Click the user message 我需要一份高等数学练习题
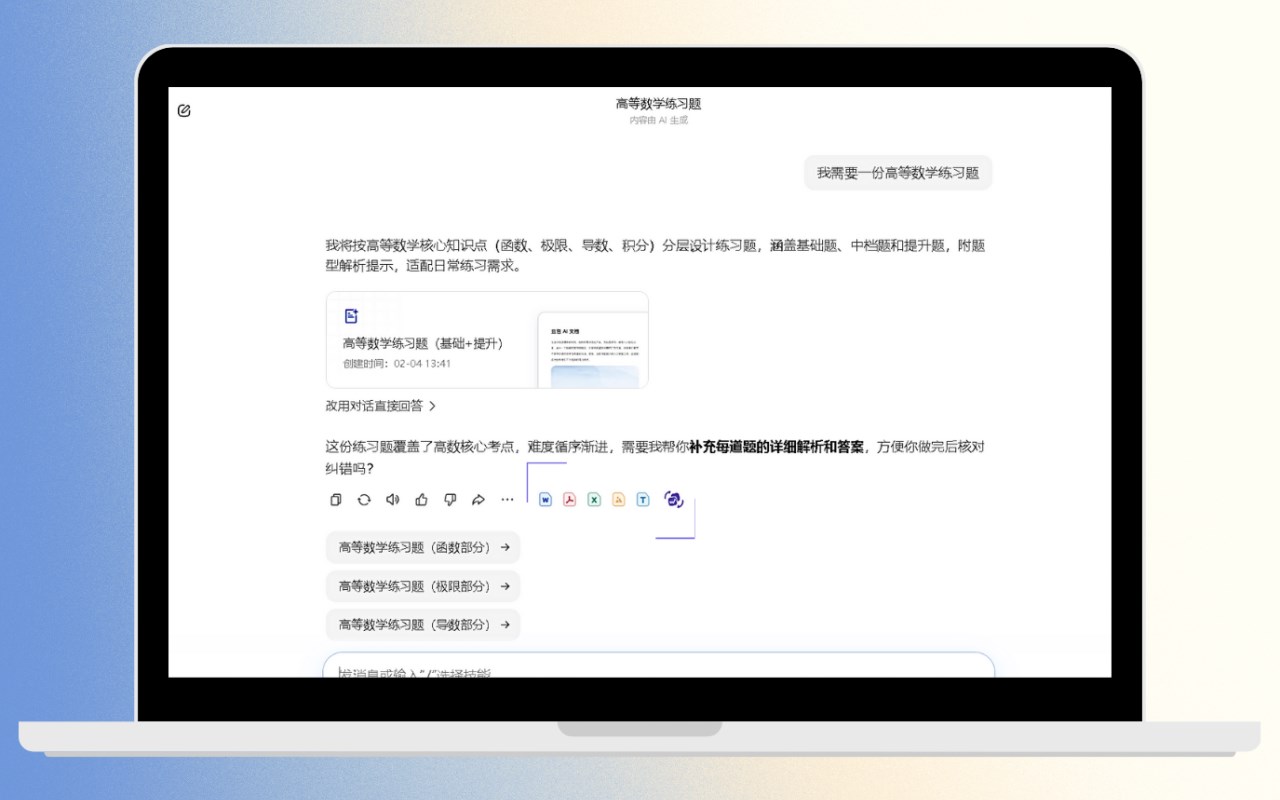This screenshot has width=1280, height=800. point(898,173)
